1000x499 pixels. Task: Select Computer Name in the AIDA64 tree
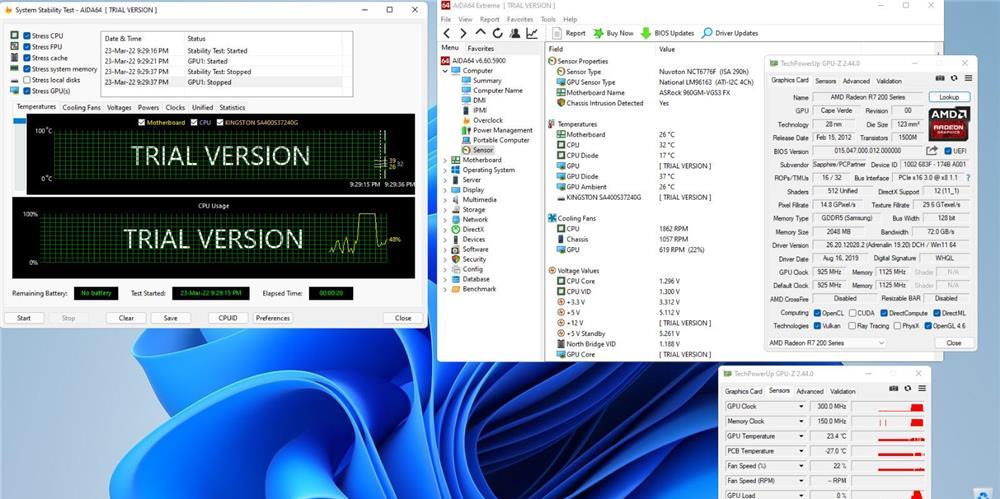point(497,91)
